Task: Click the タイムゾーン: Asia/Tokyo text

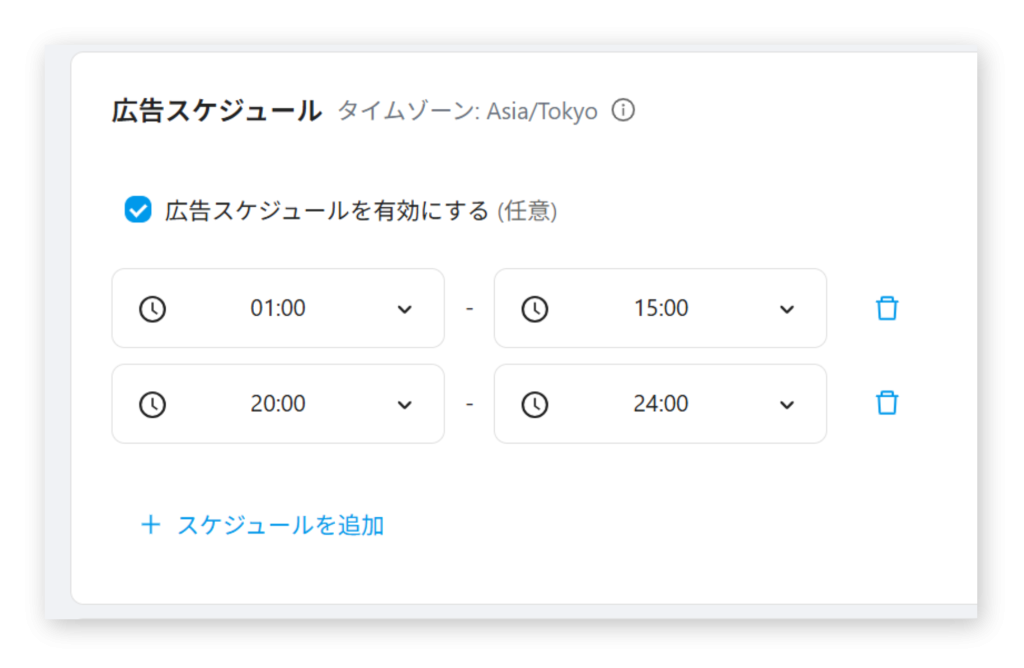Action: tap(467, 111)
